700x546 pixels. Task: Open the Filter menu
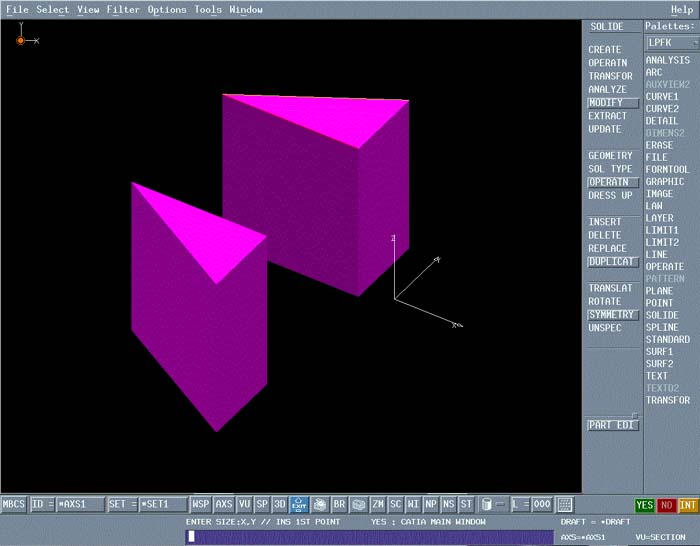pyautogui.click(x=123, y=10)
